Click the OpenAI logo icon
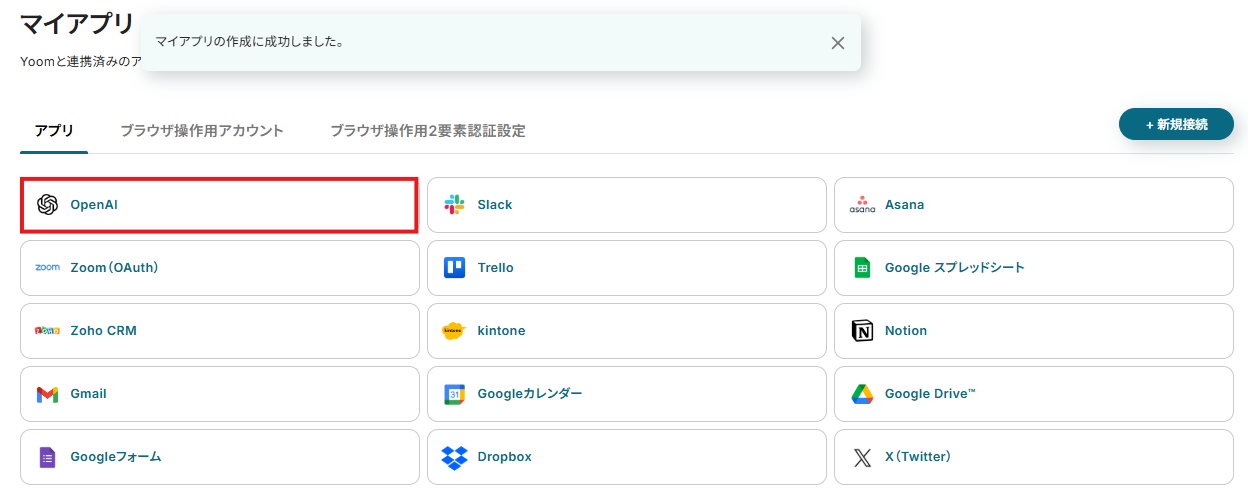Viewport: 1248px width, 494px height. click(47, 204)
